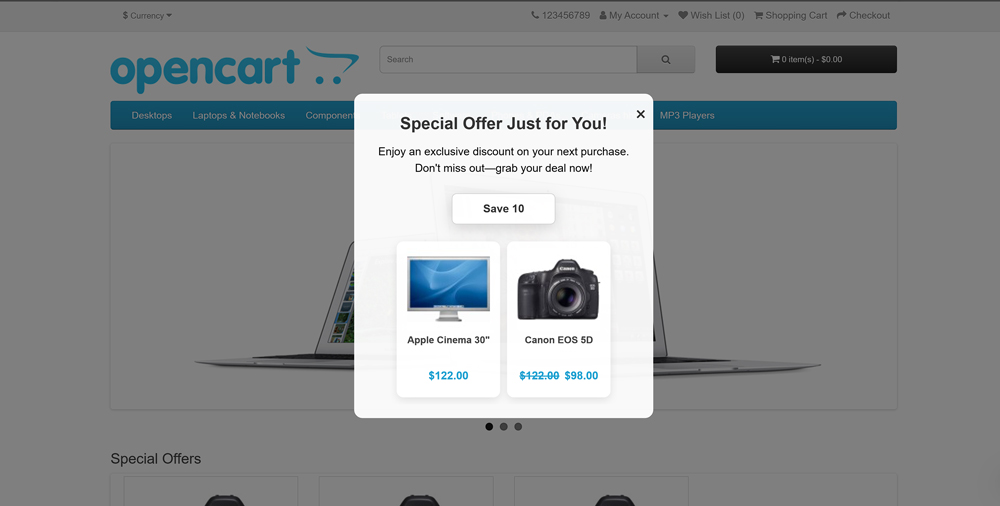This screenshot has height=506, width=1000.
Task: Open the Canon EOS 5D camera image
Action: point(558,288)
